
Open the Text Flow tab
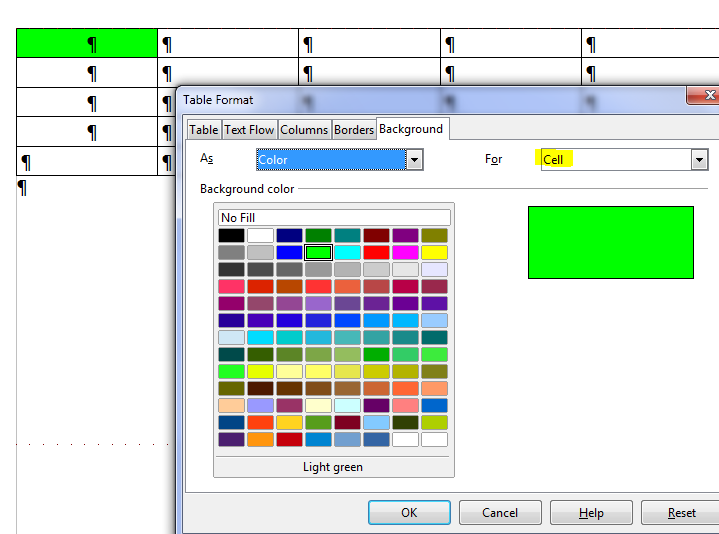pyautogui.click(x=249, y=130)
